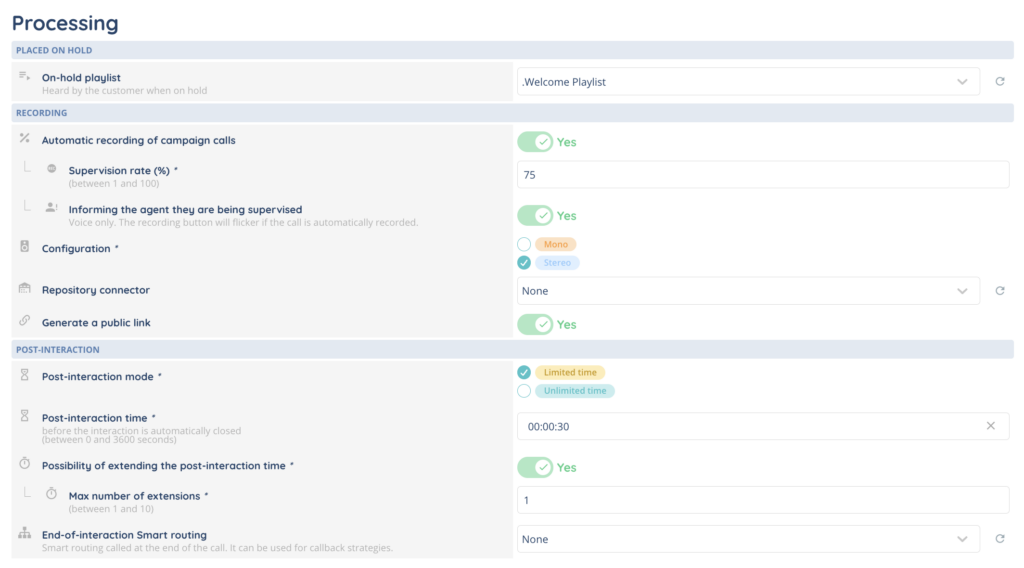Click the routing icon beside End-of-interaction Smart routing
This screenshot has height=568, width=1024.
point(25,535)
